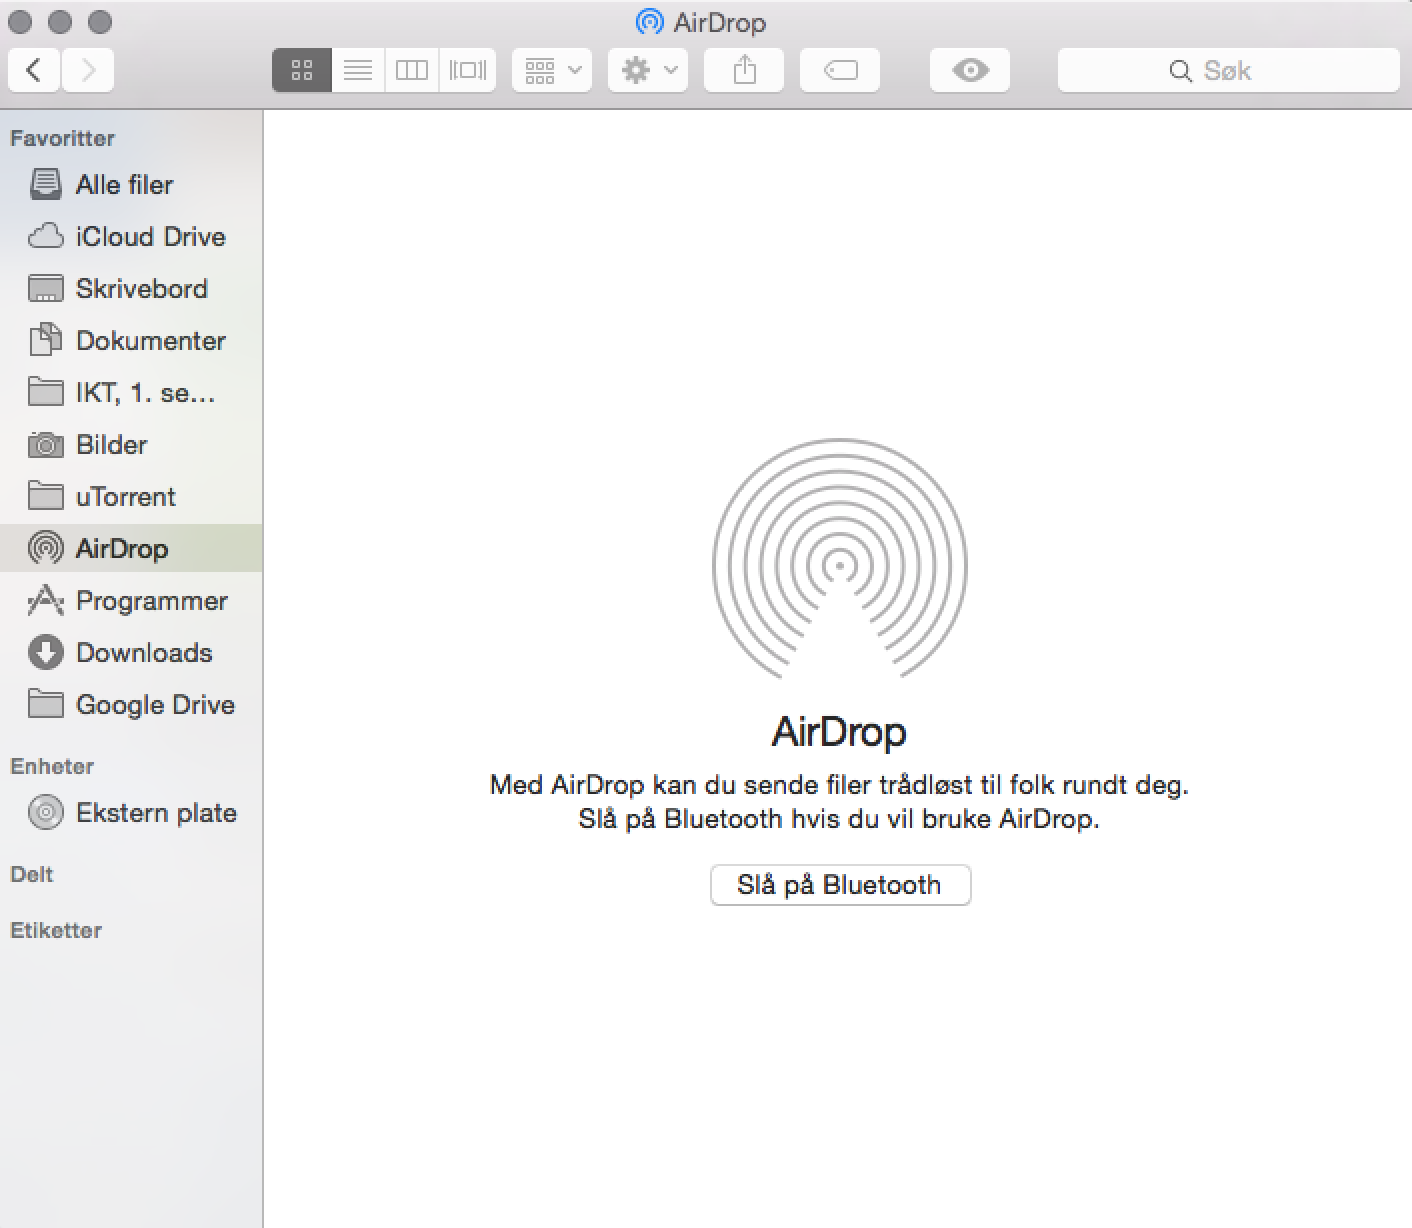This screenshot has height=1228, width=1412.
Task: Click the Share toolbar button
Action: pos(744,70)
